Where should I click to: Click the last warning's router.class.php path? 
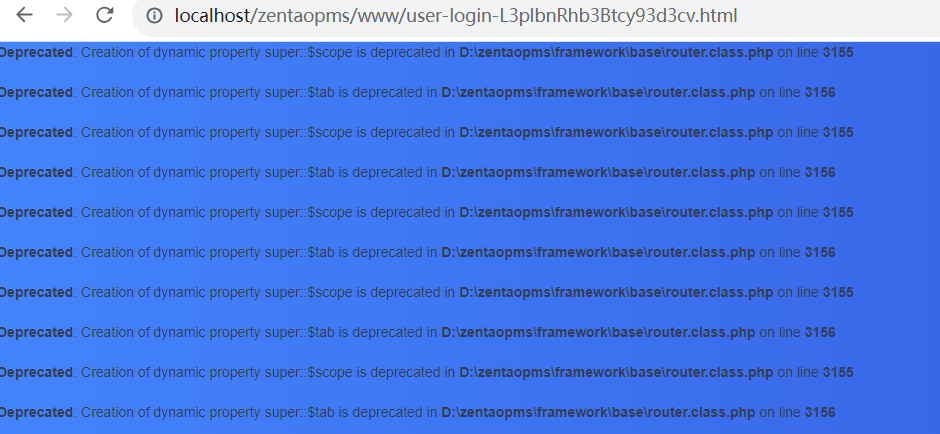[x=597, y=412]
